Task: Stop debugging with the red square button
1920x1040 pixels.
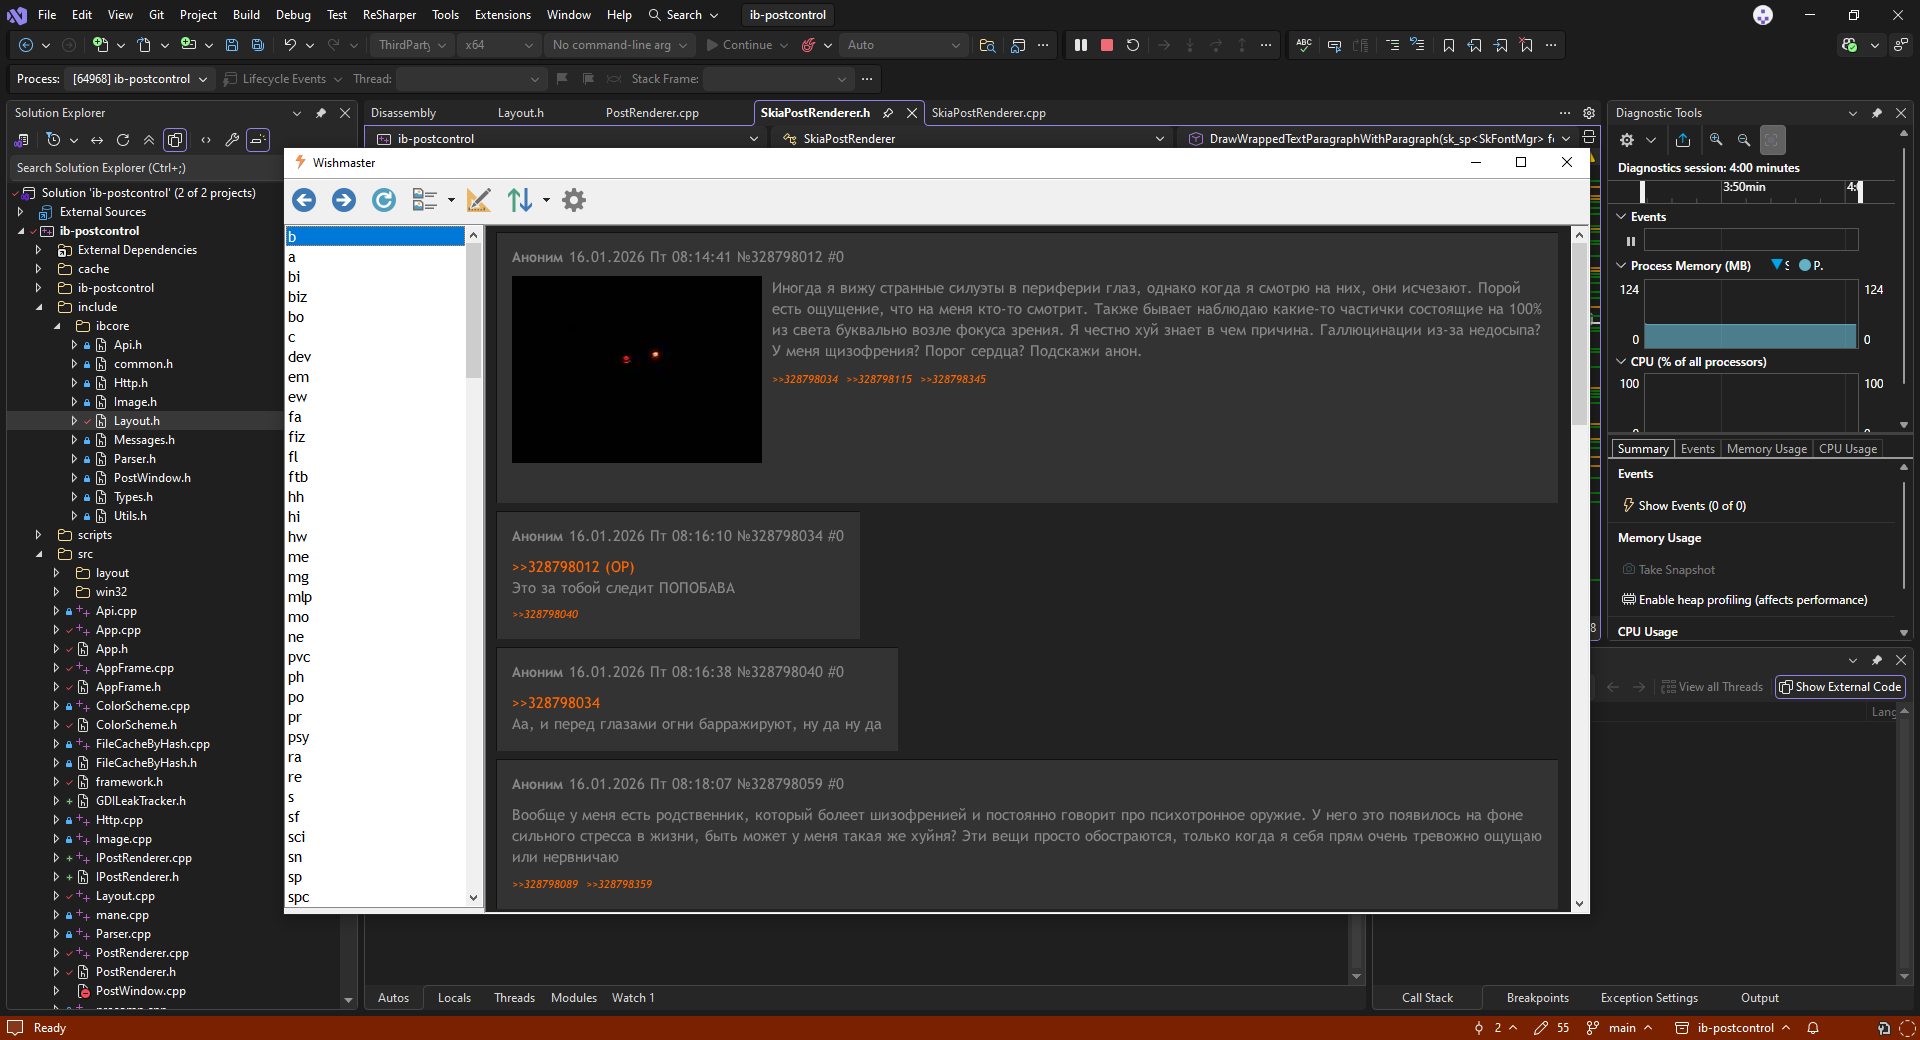Action: click(1107, 45)
